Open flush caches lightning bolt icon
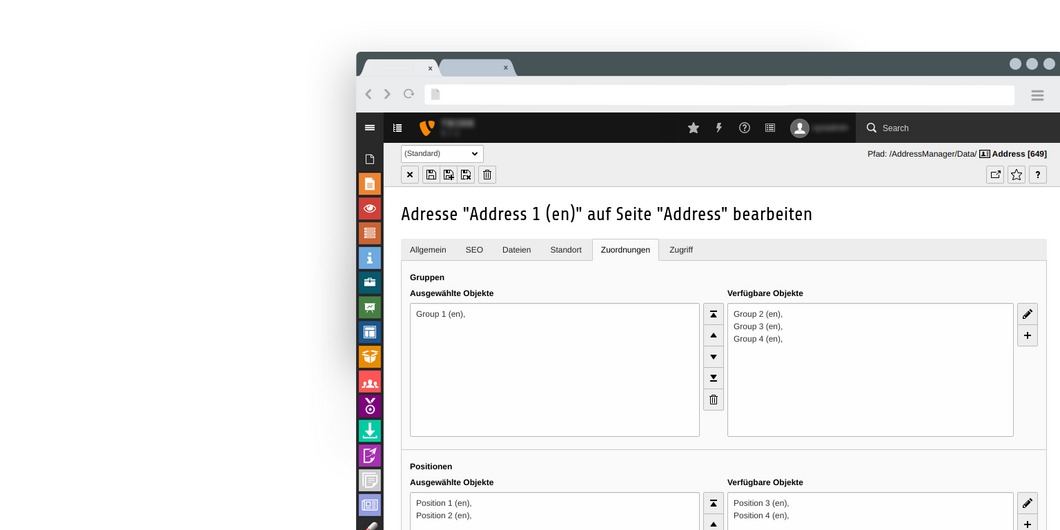 tap(719, 128)
